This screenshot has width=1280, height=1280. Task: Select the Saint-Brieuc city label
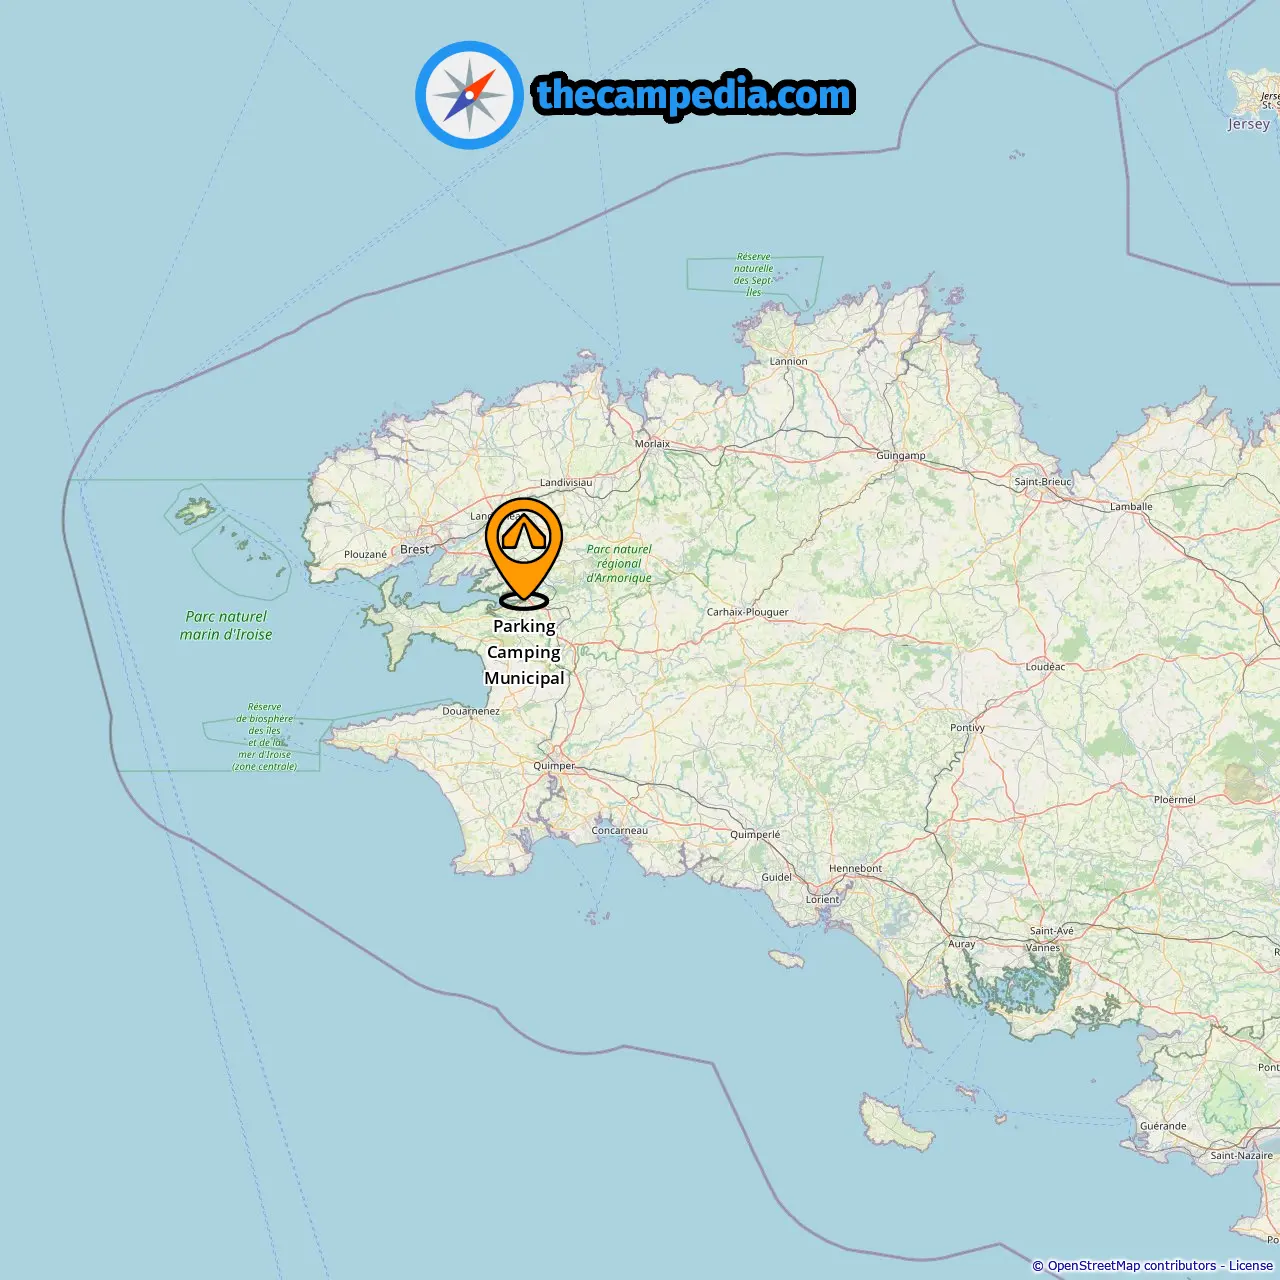(x=1043, y=482)
